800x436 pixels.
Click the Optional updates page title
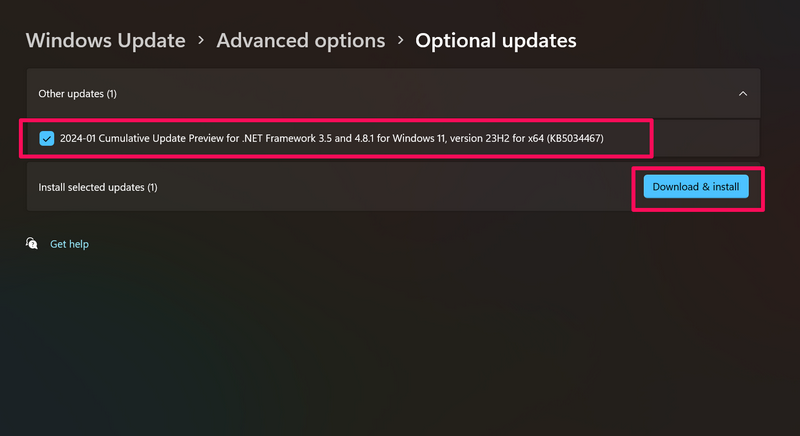(x=495, y=41)
